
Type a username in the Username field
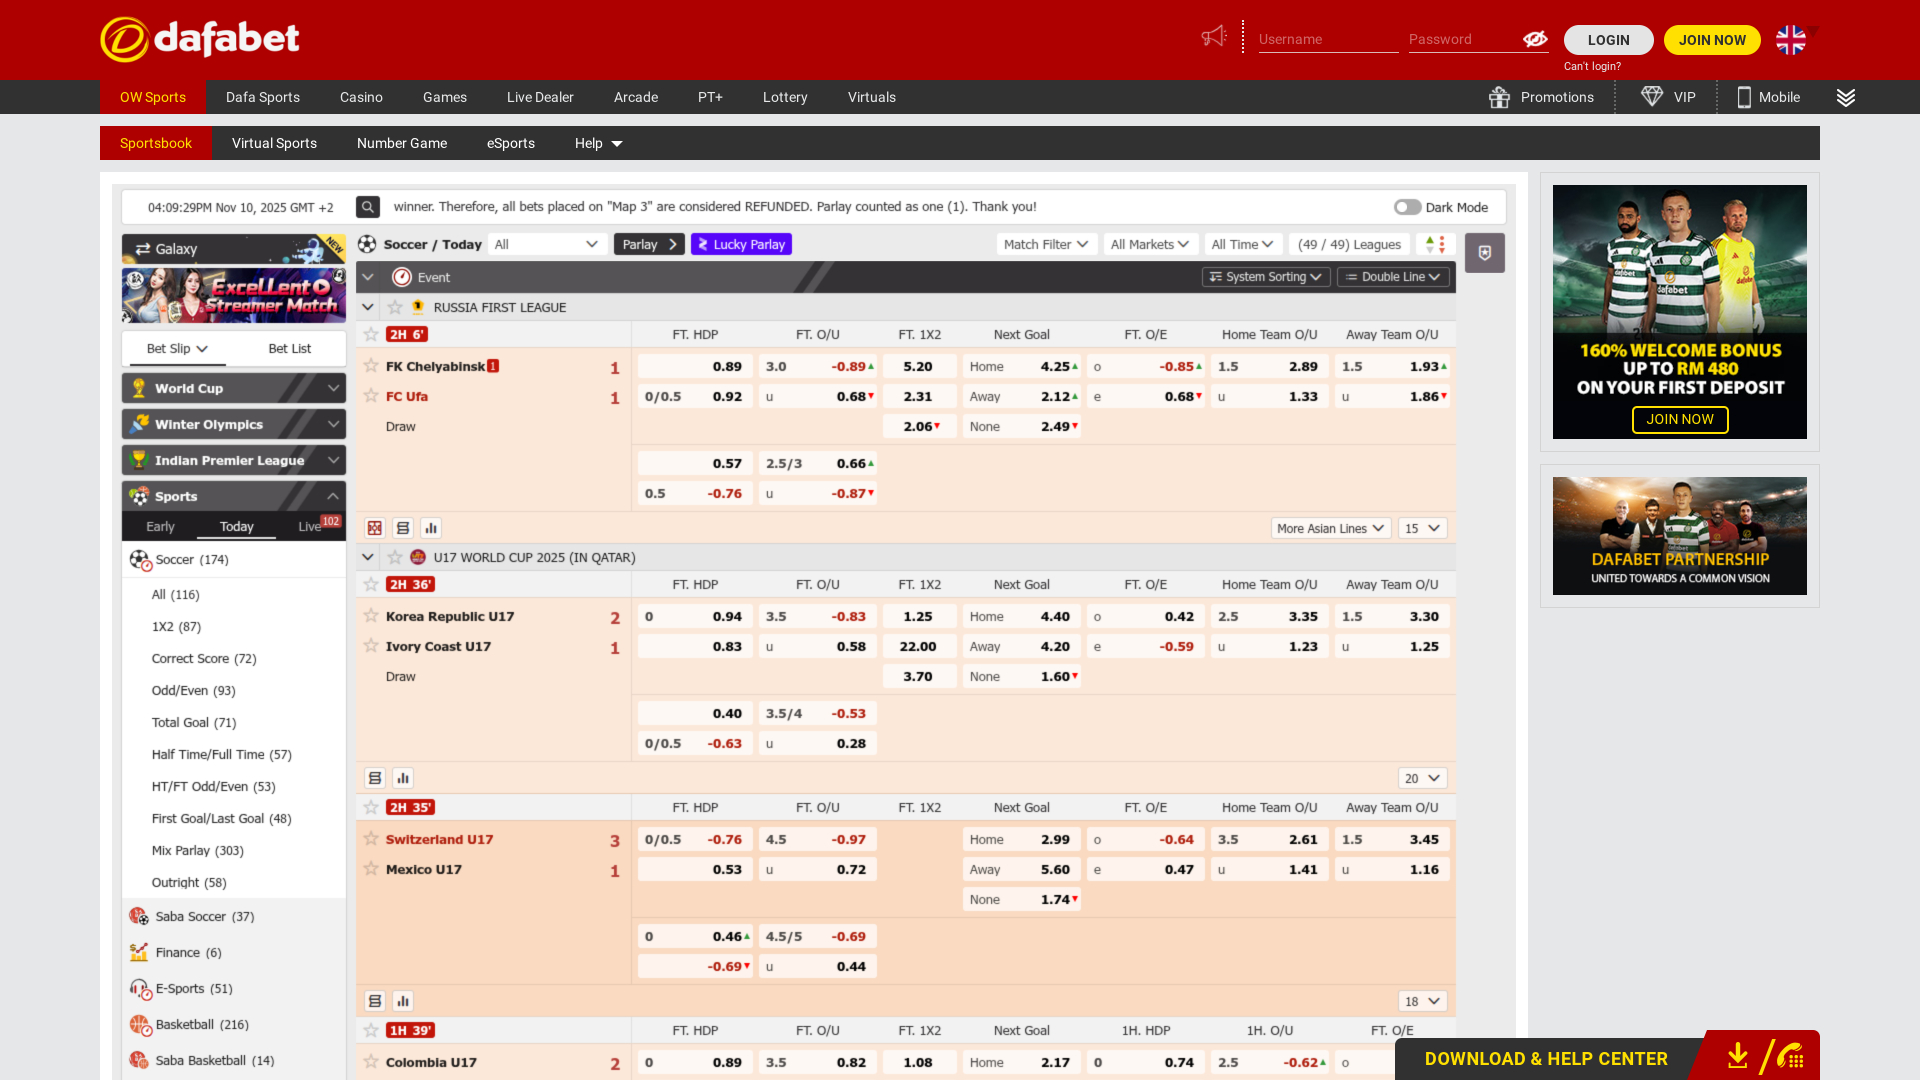coord(1328,40)
